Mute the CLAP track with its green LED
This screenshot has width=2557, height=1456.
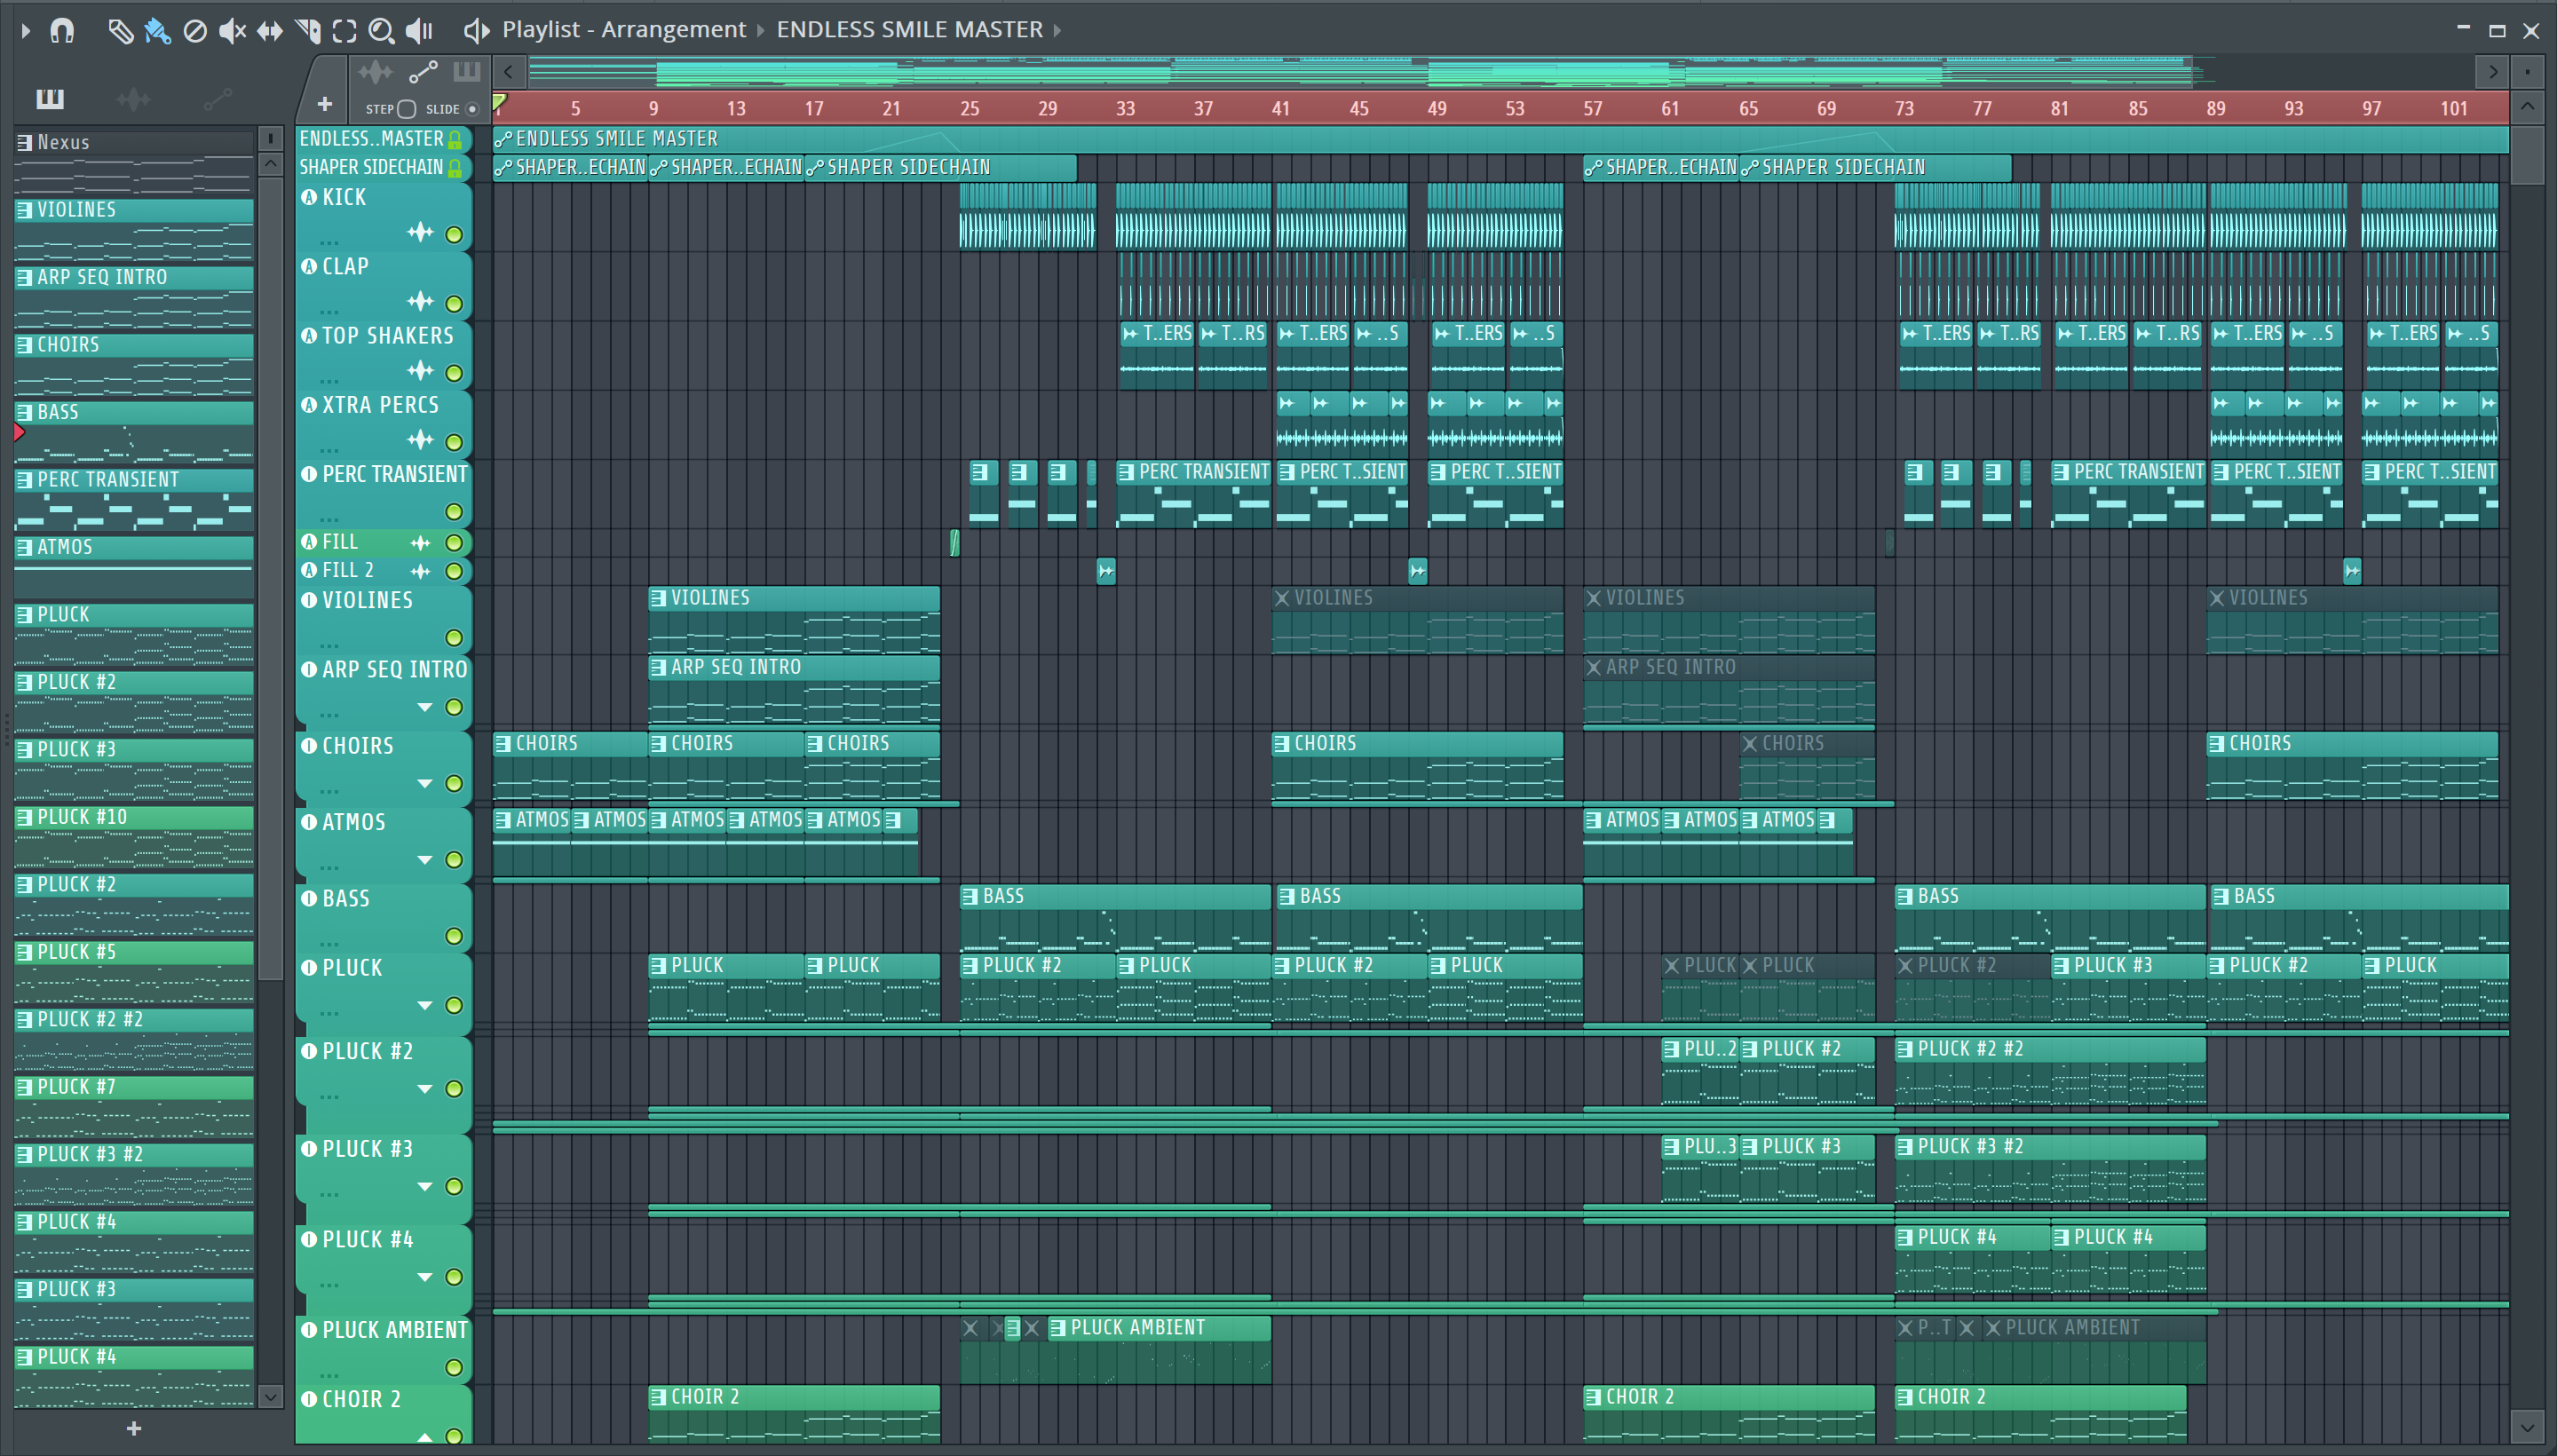click(454, 304)
